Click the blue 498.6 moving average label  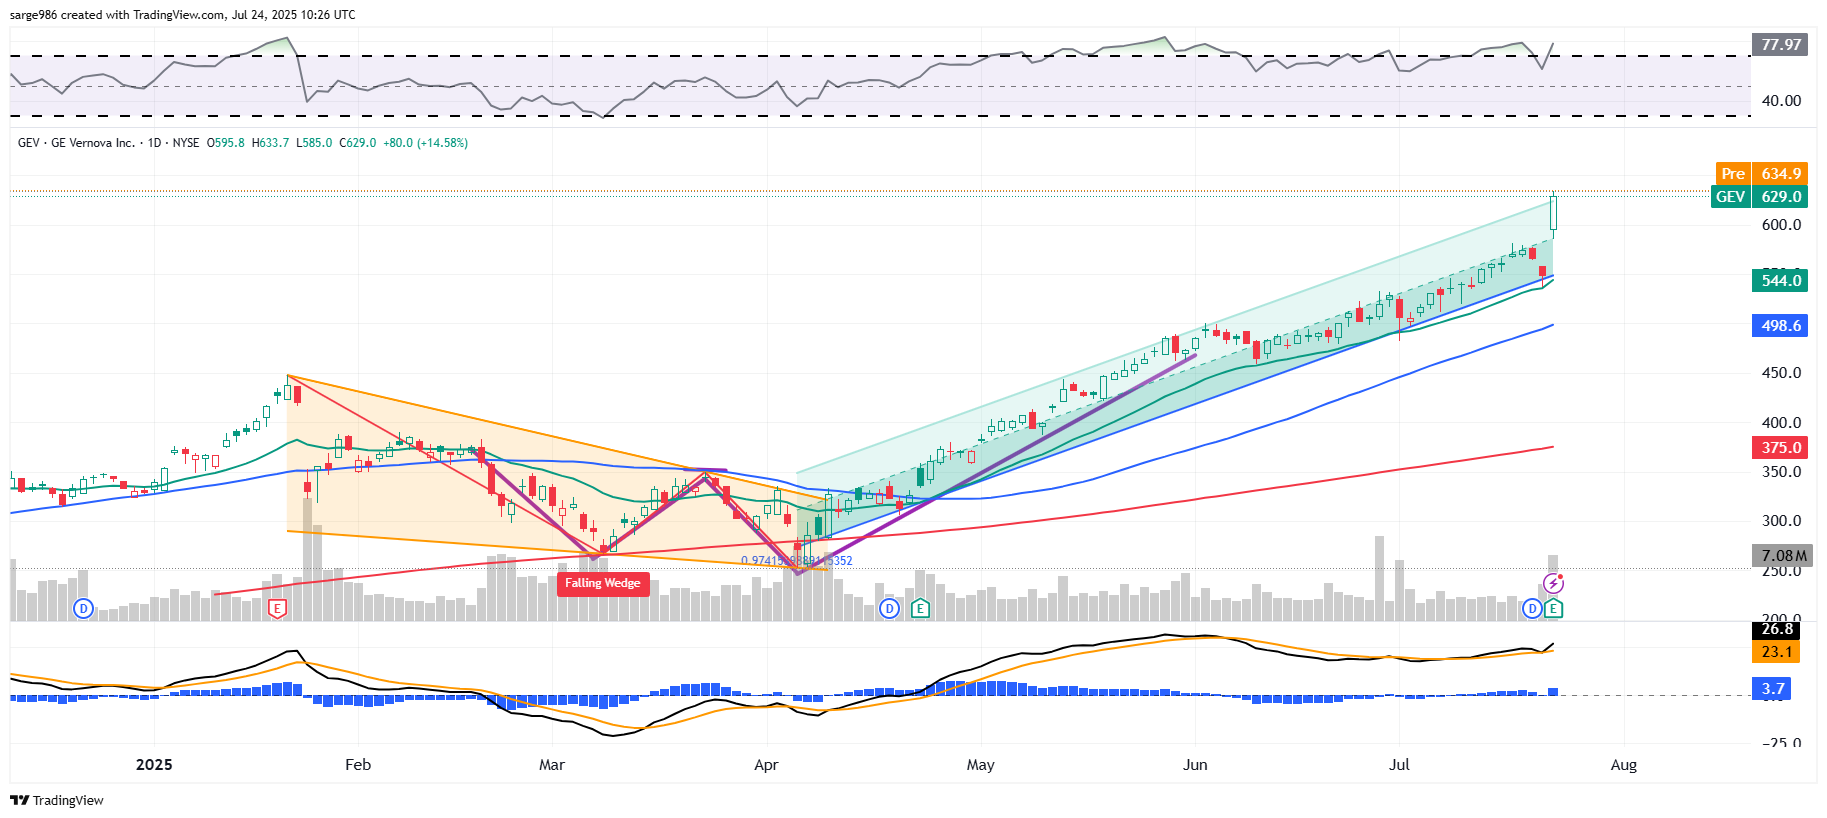click(x=1780, y=326)
